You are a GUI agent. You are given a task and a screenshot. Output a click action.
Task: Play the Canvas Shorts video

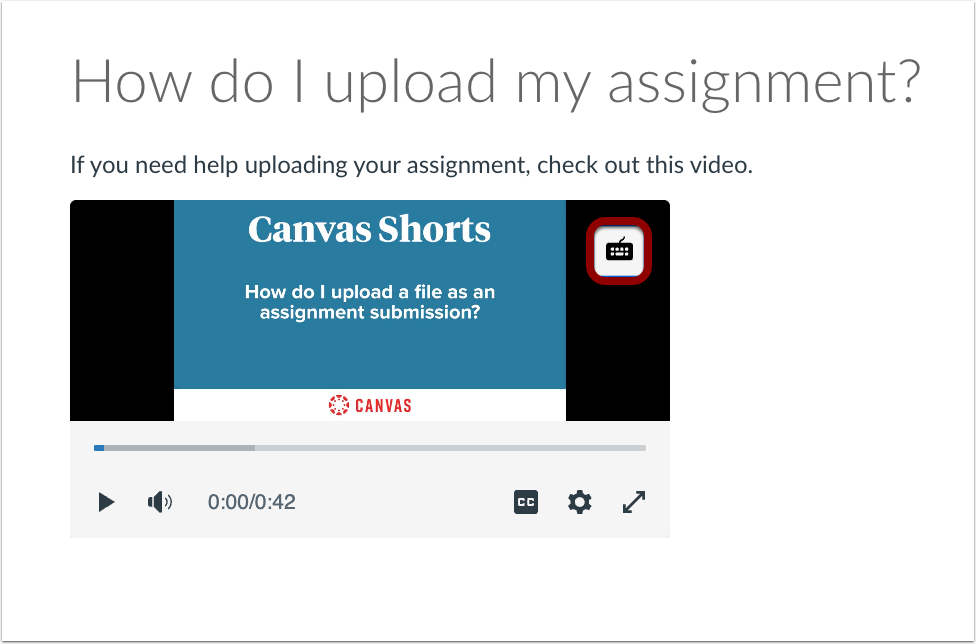point(106,502)
